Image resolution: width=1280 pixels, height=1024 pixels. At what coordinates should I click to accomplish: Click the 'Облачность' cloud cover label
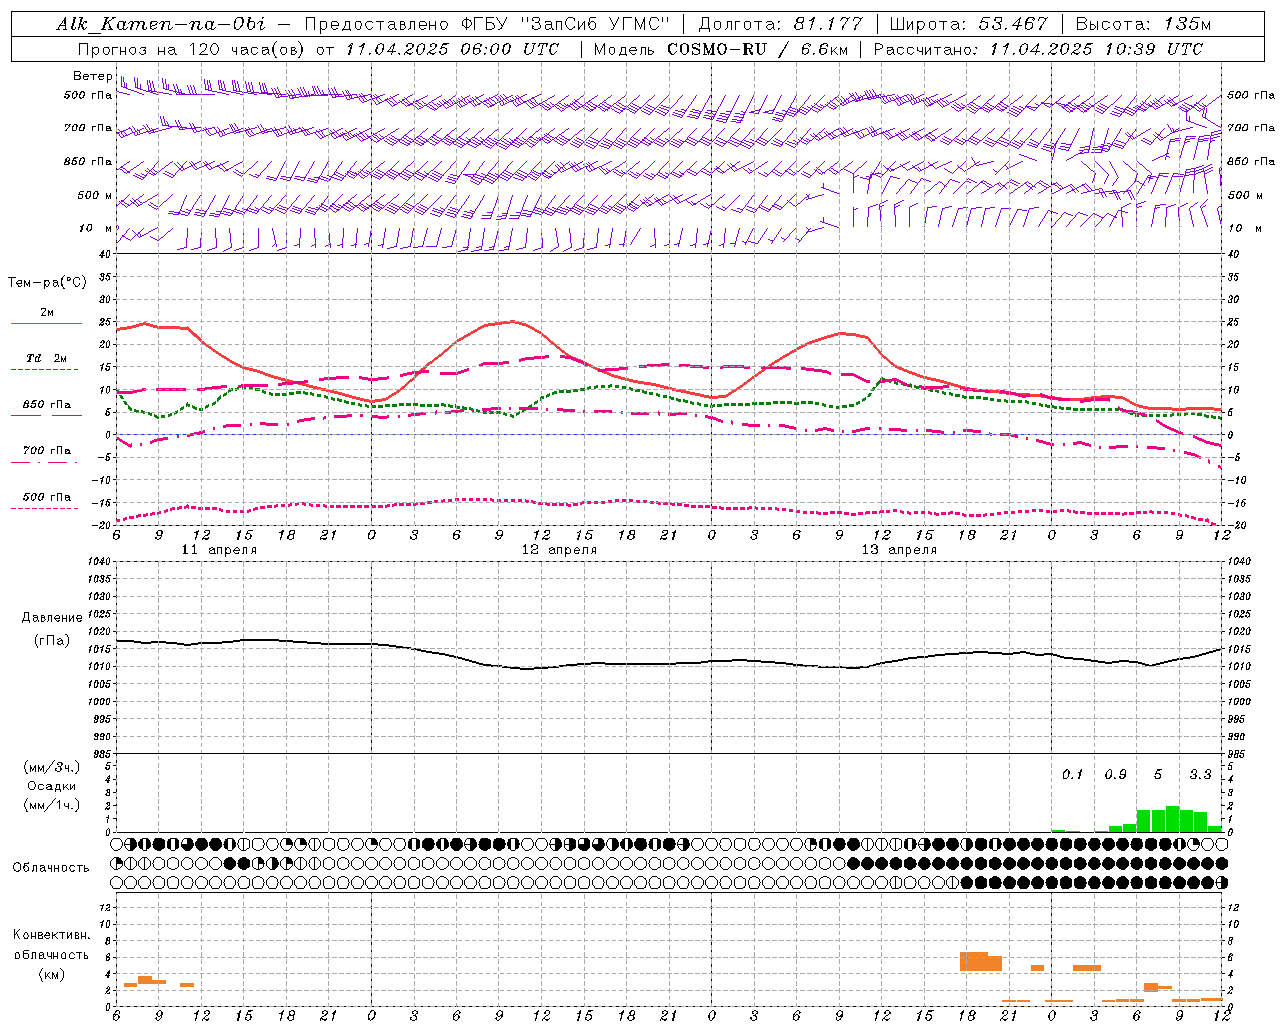click(51, 868)
